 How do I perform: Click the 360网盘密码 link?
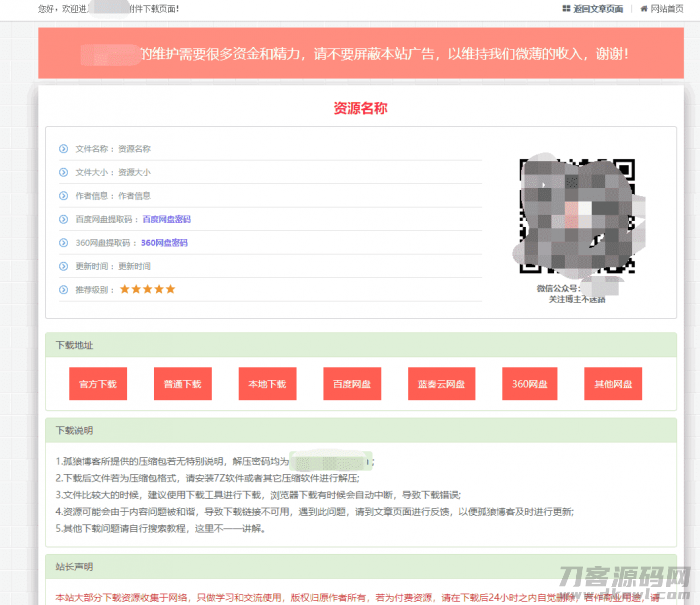(164, 243)
